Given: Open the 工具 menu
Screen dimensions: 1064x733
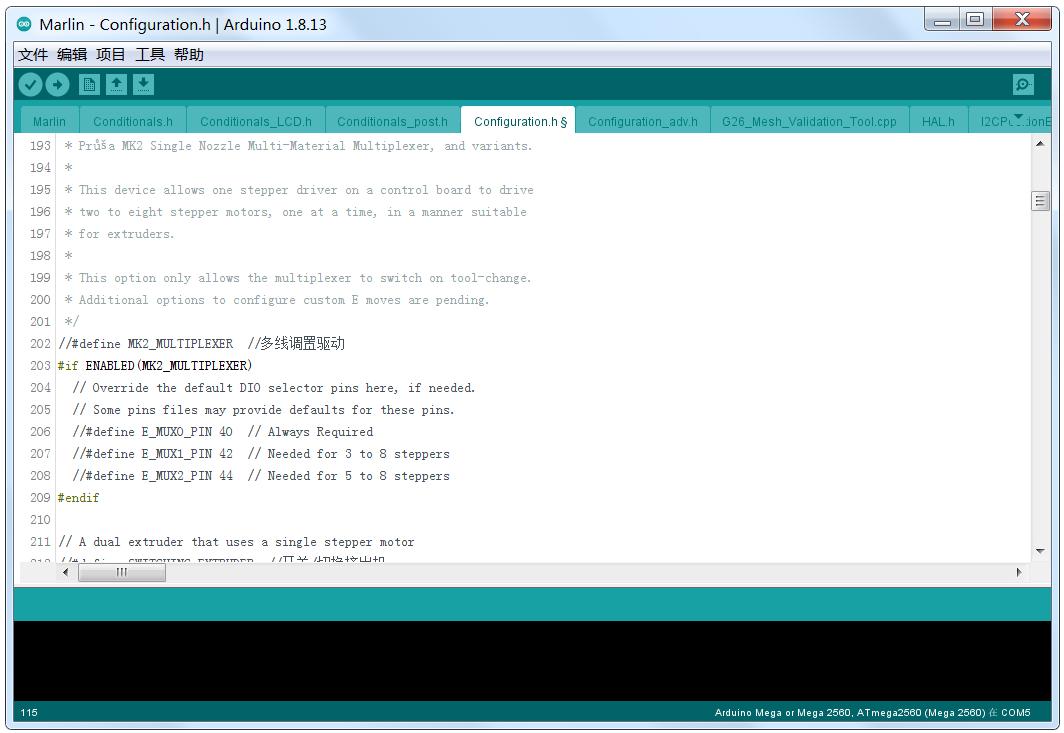Looking at the screenshot, I should pyautogui.click(x=150, y=55).
